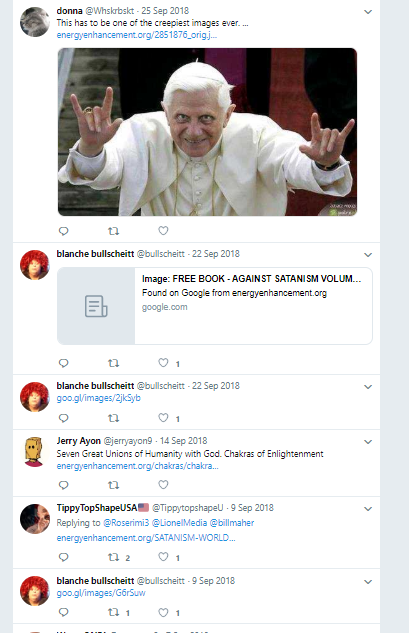This screenshot has width=409, height=633.
Task: Open the chevron menu on TippyTopShapeUSA's tweet
Action: coord(368,509)
